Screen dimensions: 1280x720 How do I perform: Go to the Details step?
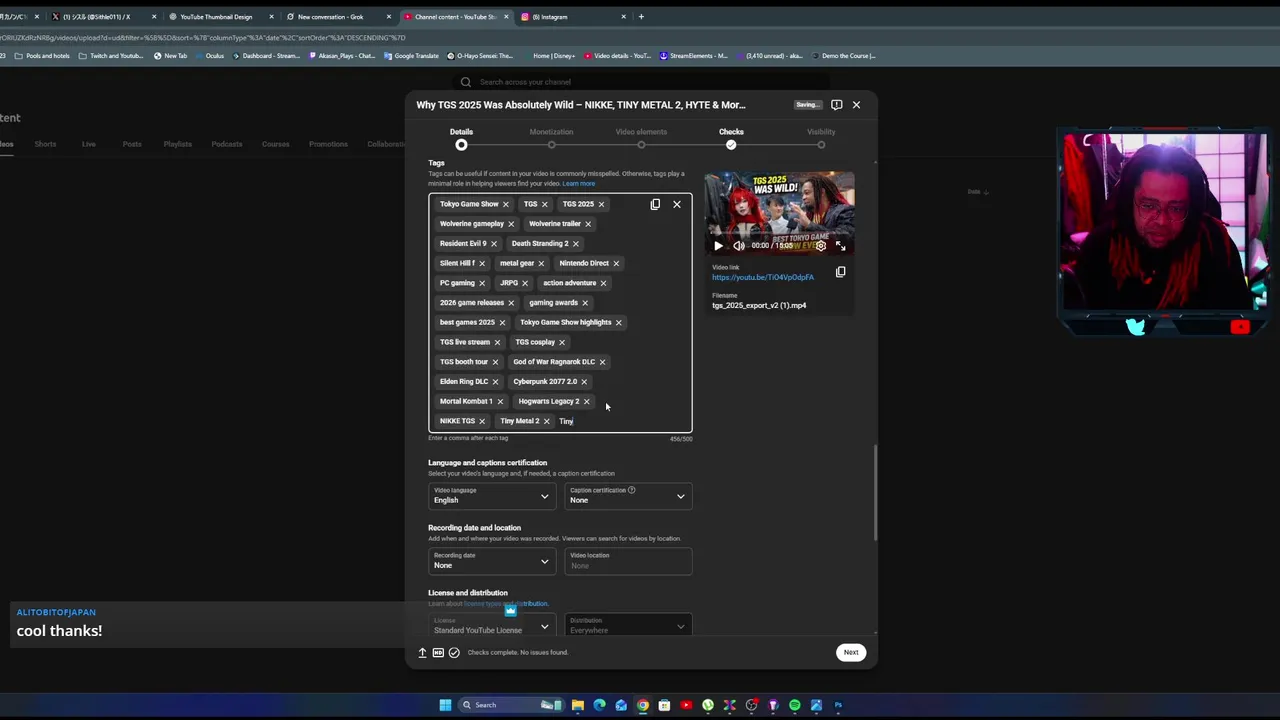pos(461,138)
